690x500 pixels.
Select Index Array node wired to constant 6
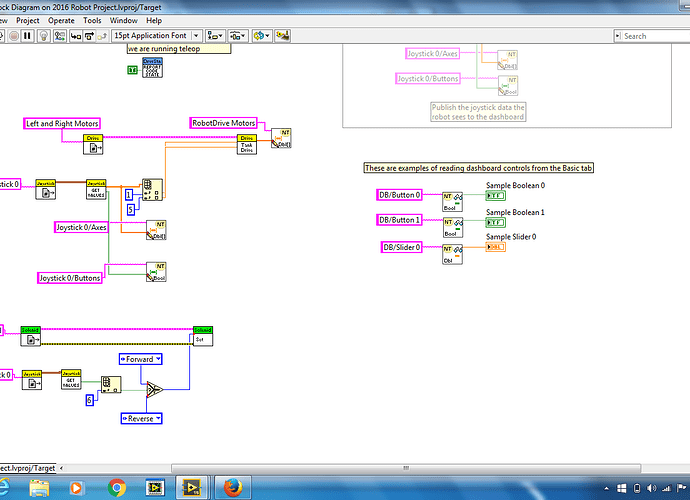pos(111,384)
